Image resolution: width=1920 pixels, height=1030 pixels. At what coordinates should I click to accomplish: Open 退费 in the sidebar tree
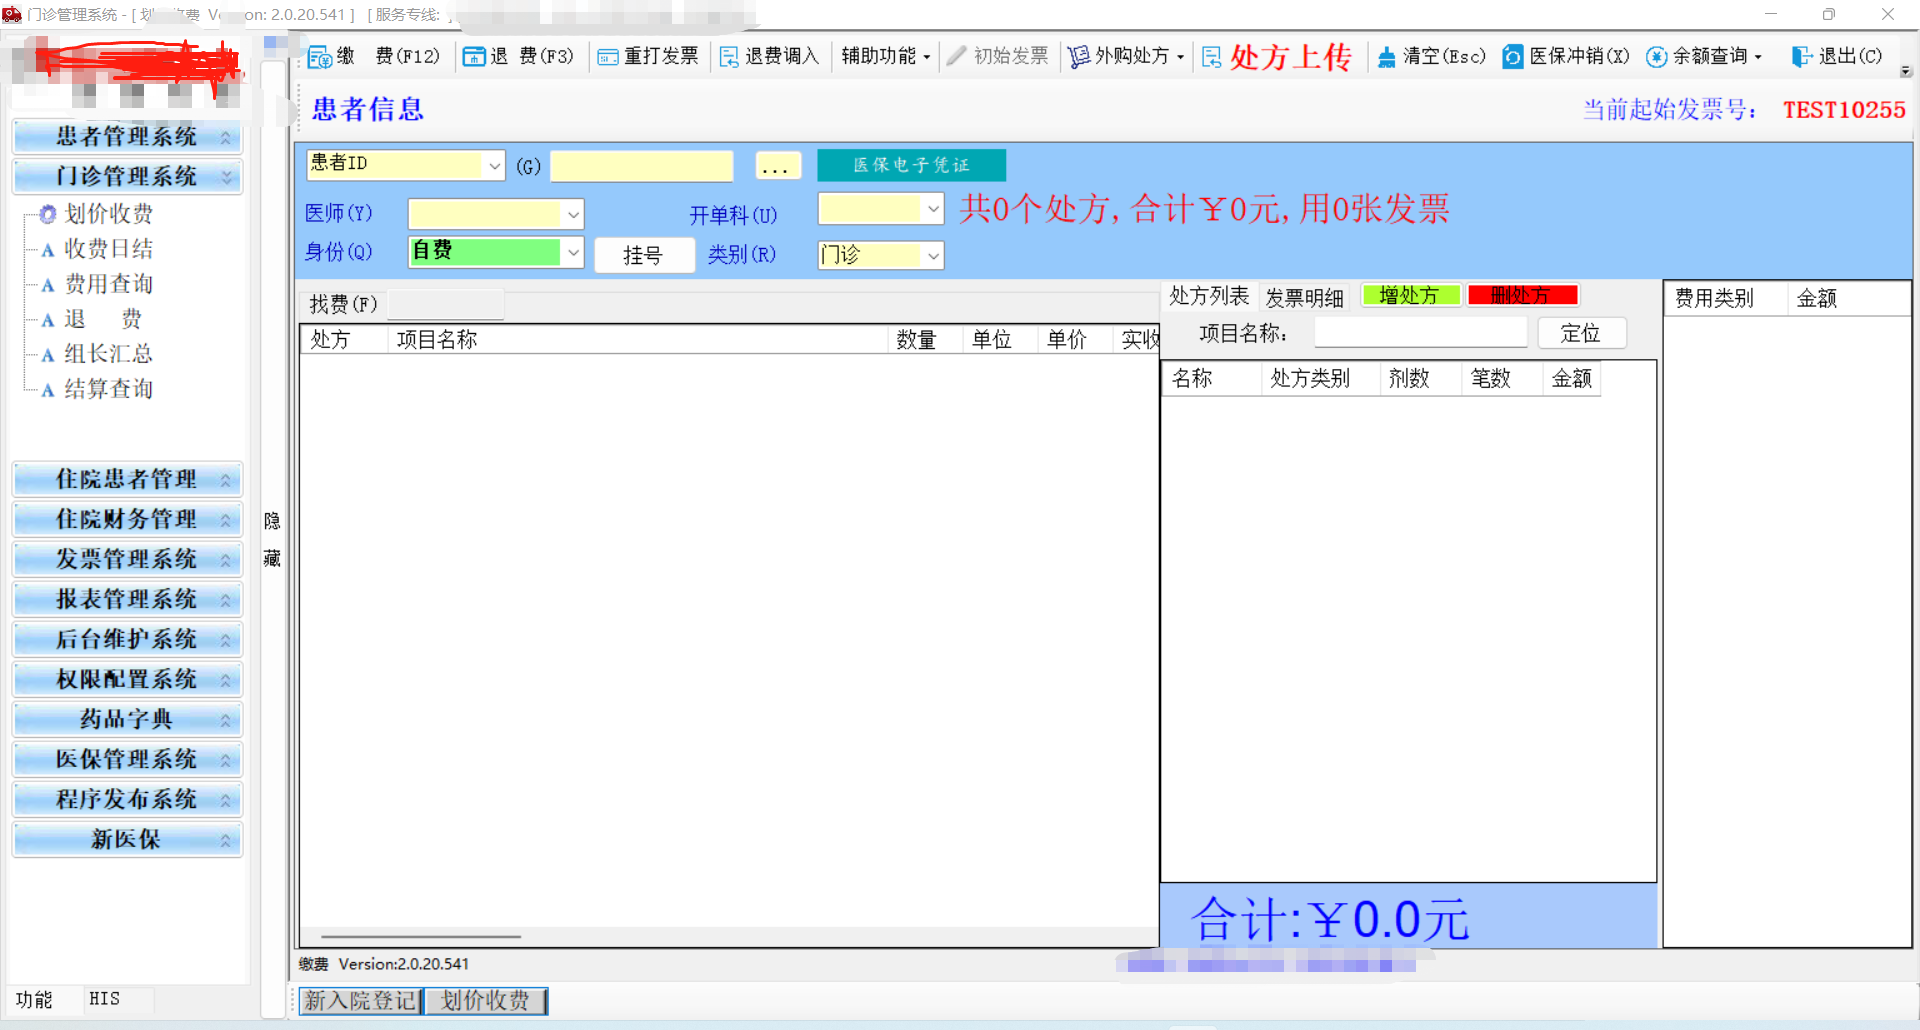[102, 319]
